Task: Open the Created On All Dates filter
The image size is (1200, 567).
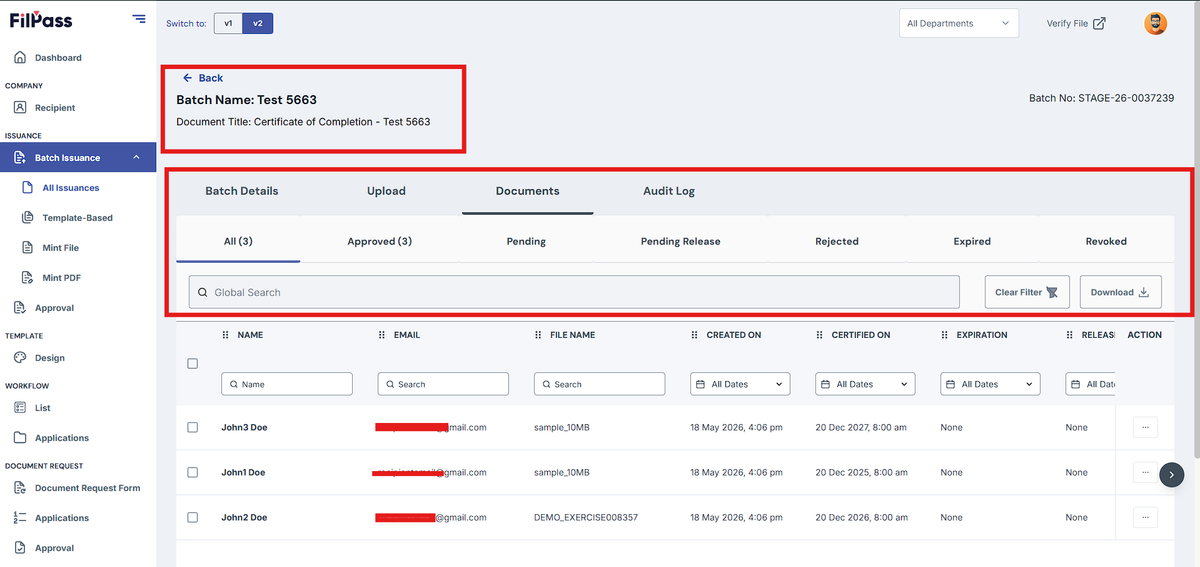Action: tap(741, 384)
